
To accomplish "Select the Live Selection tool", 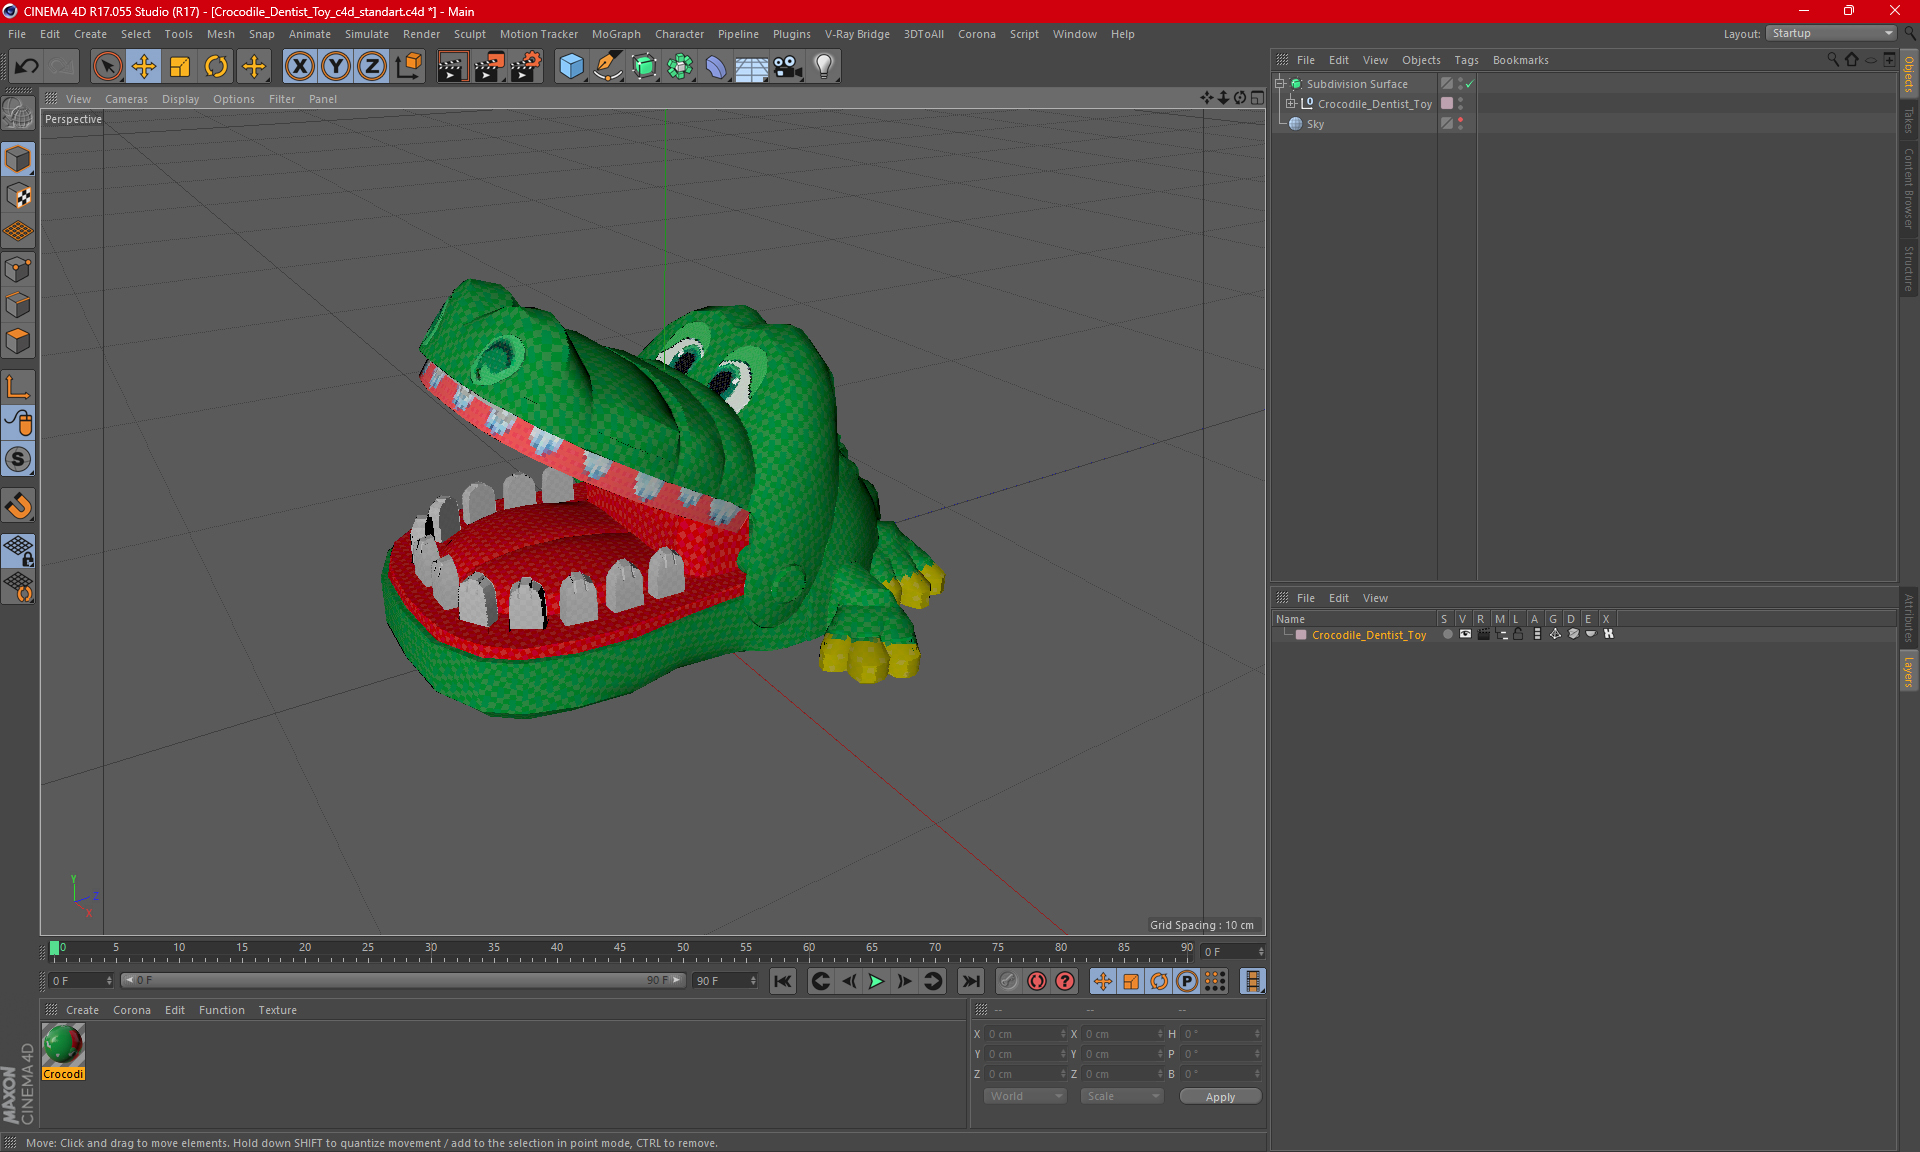I will pyautogui.click(x=107, y=67).
